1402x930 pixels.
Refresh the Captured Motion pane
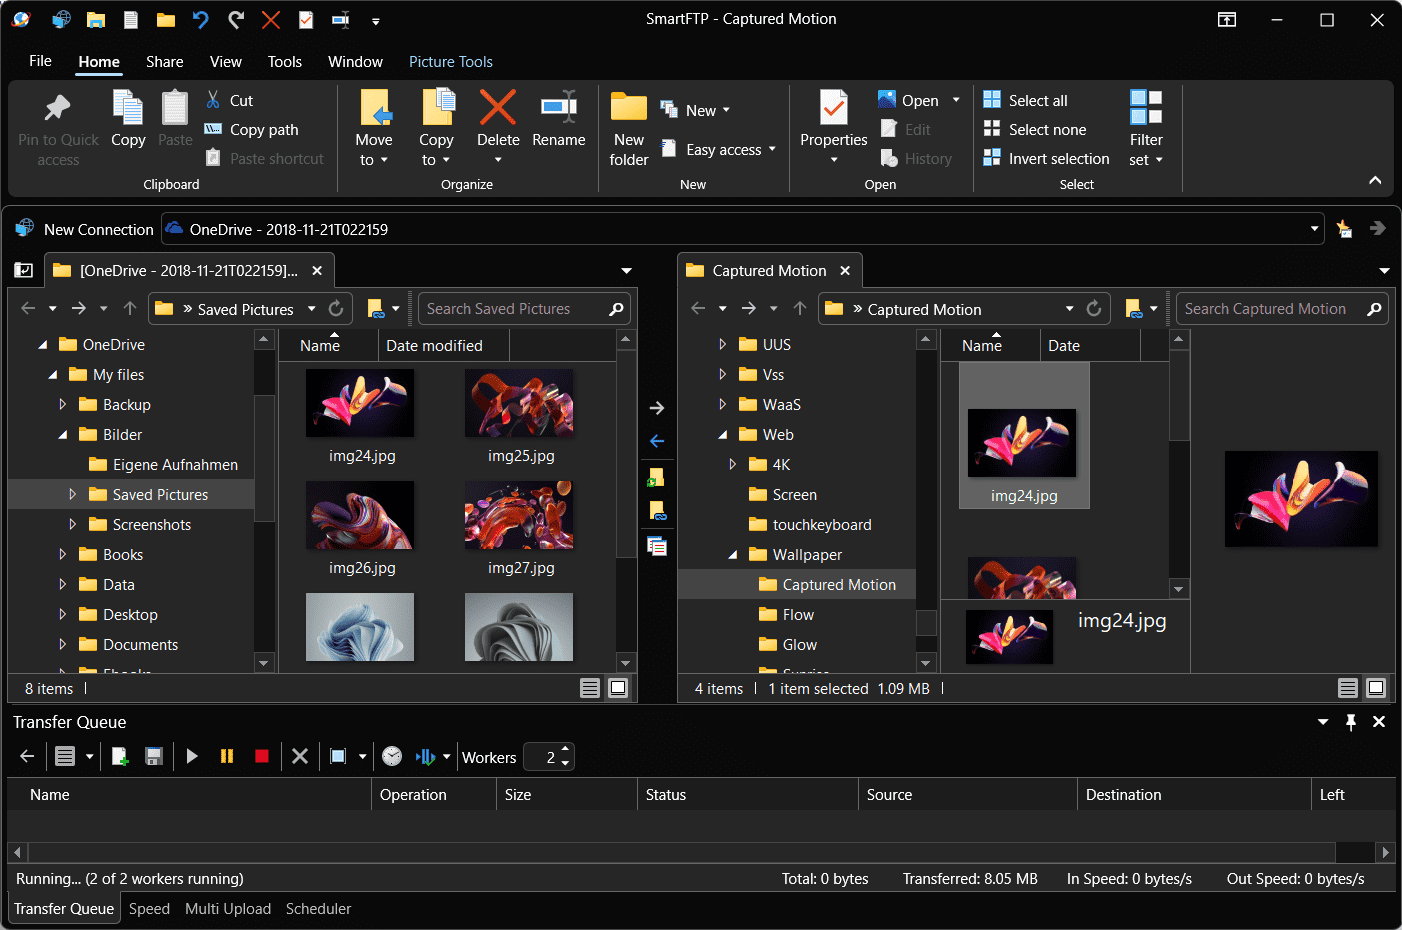1094,309
